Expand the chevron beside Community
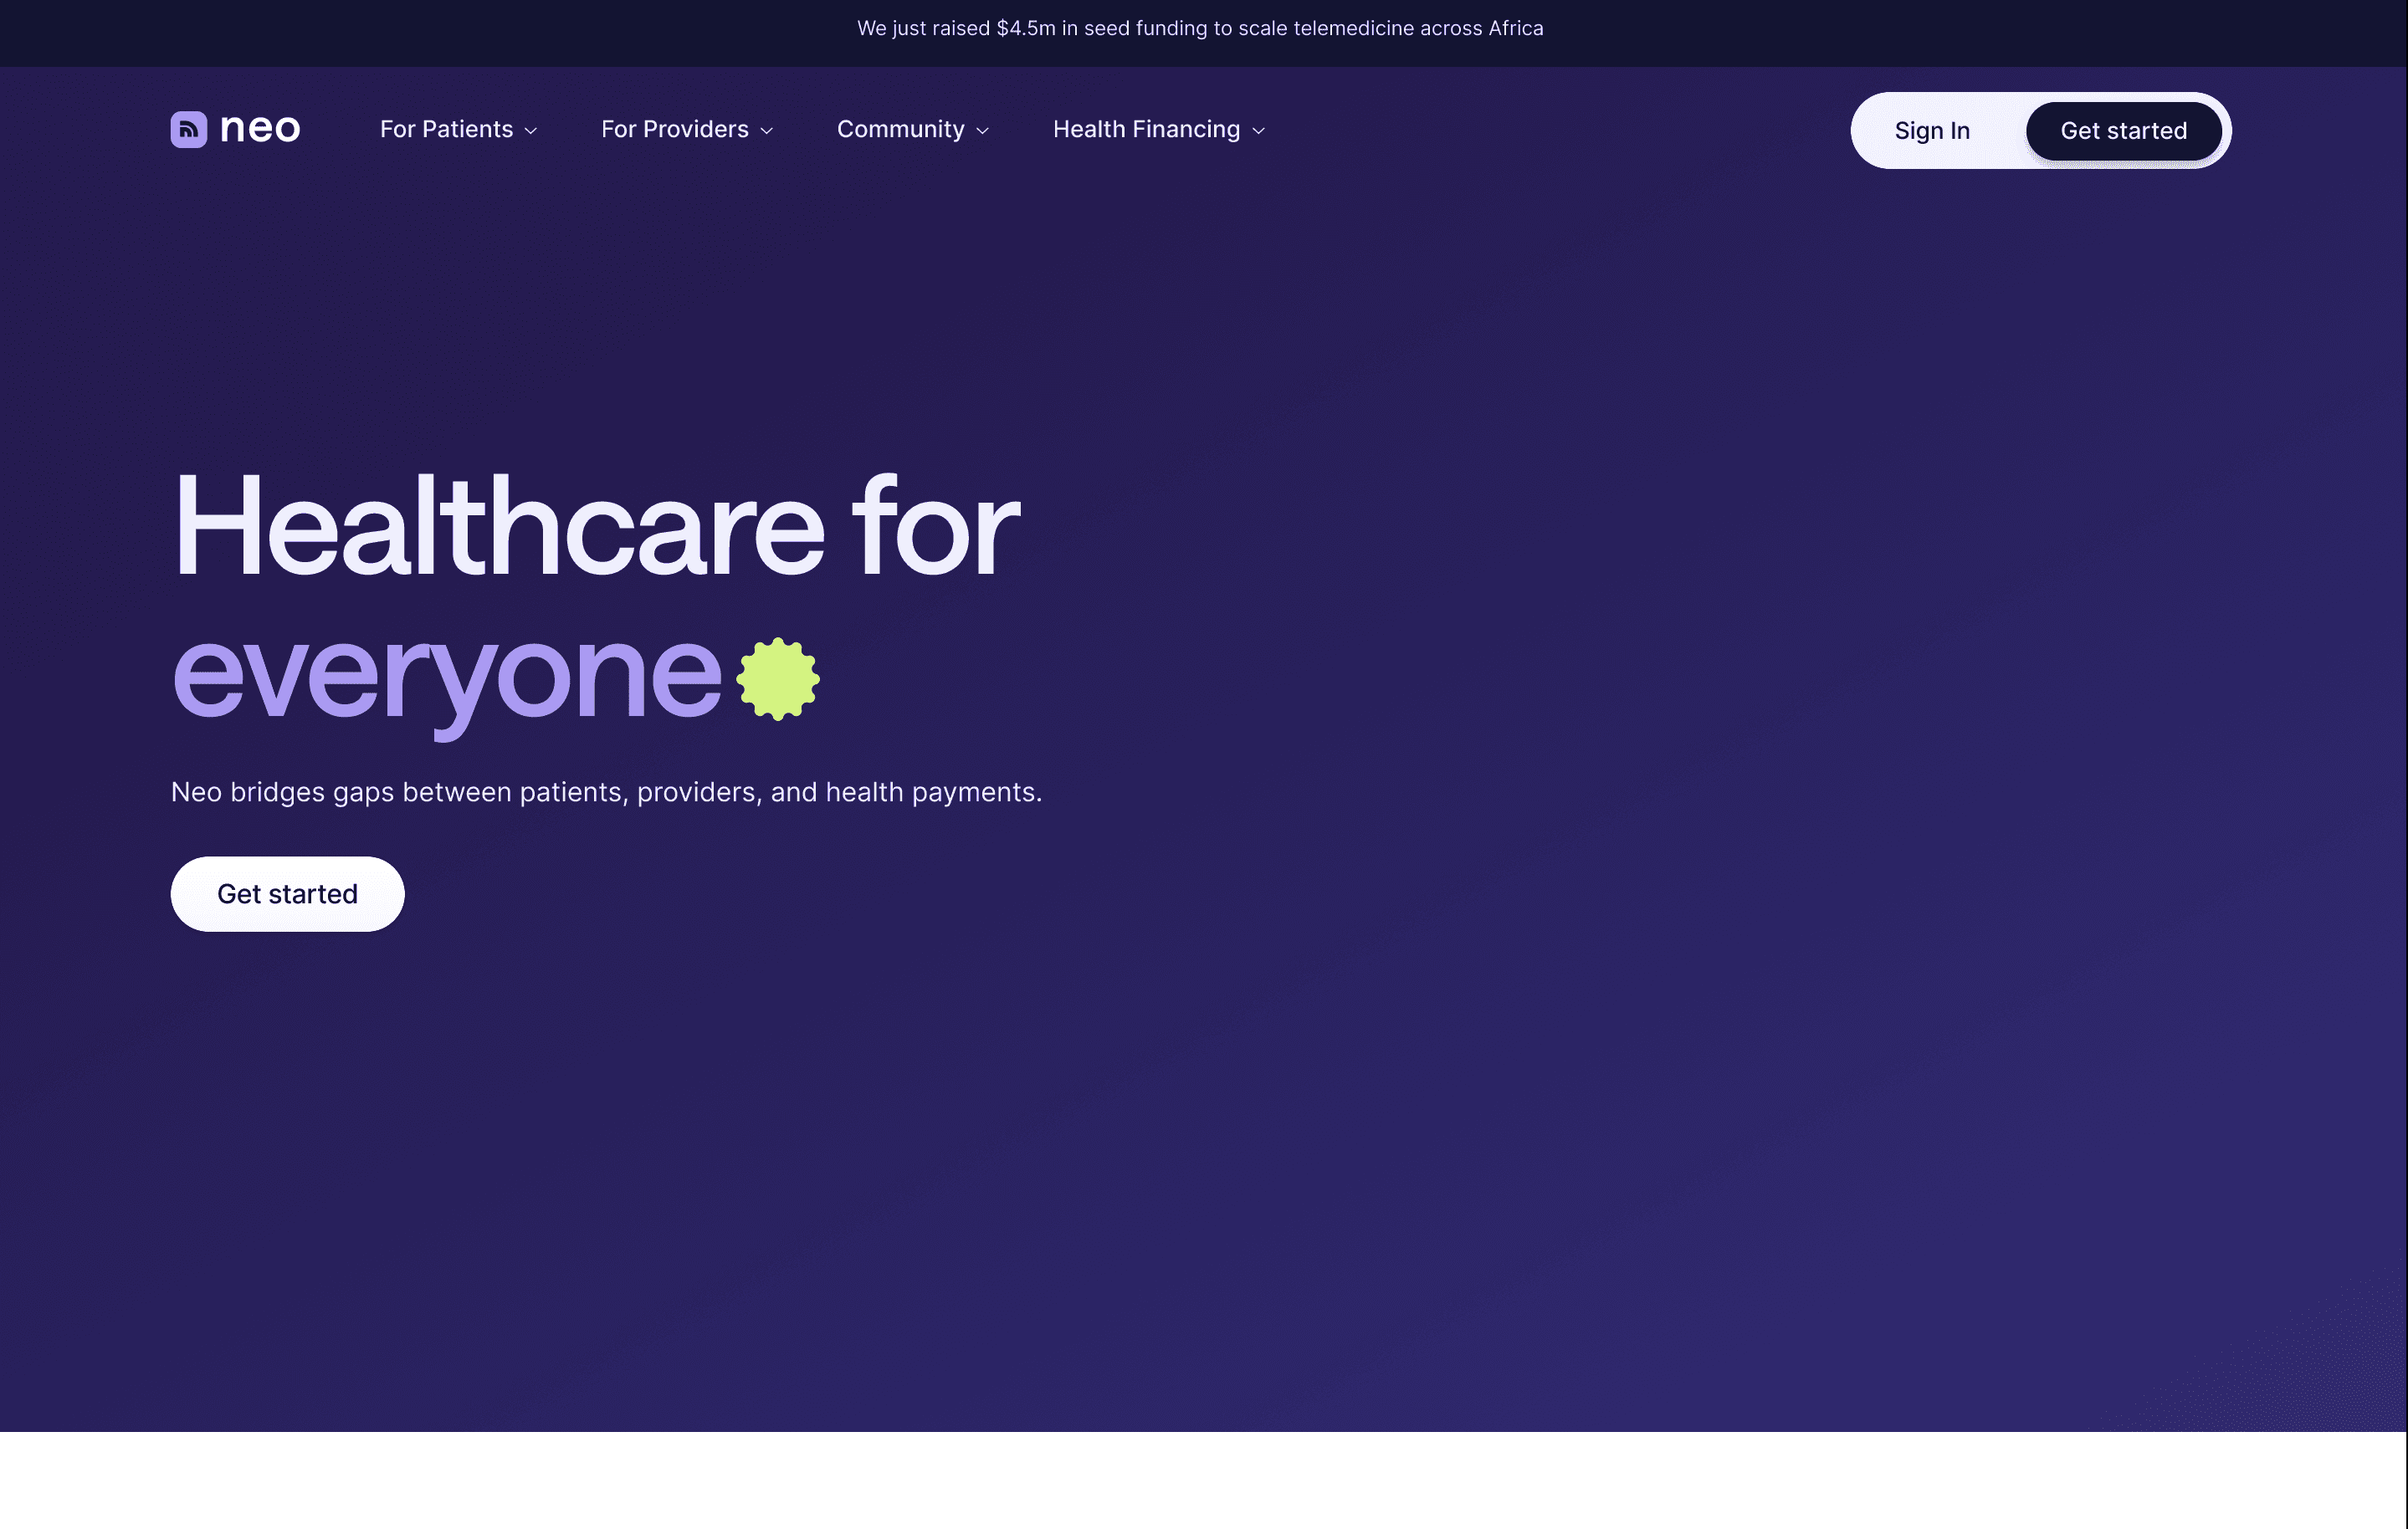 tap(983, 131)
